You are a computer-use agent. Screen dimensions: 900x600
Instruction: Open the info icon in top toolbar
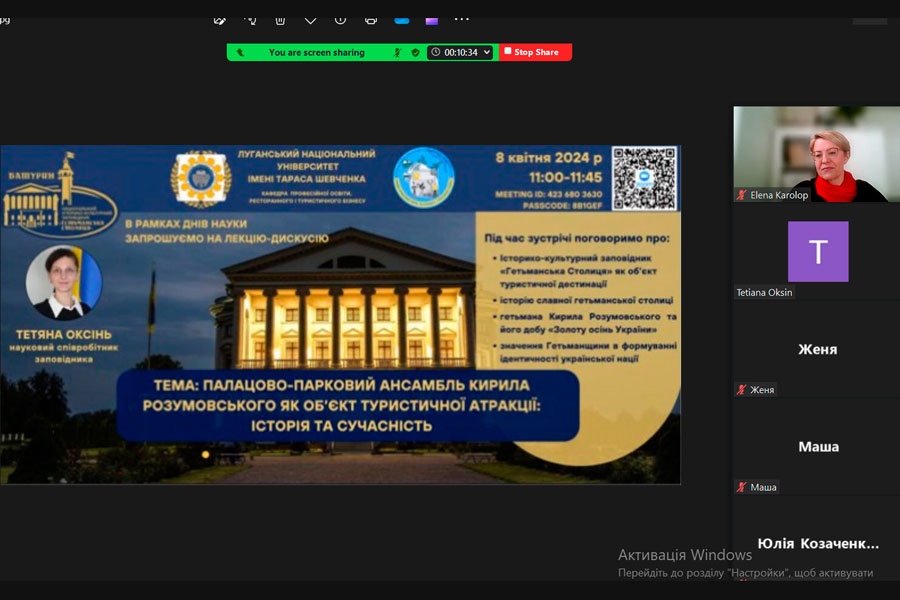pyautogui.click(x=340, y=20)
